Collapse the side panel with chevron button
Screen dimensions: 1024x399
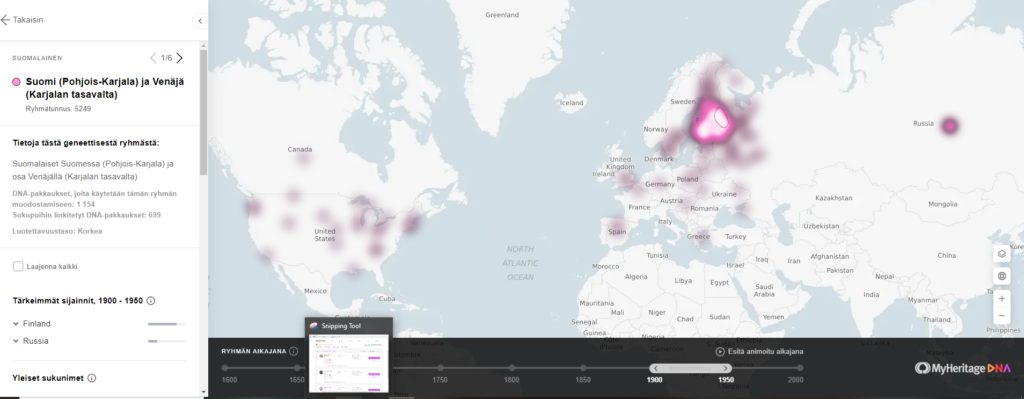point(200,21)
